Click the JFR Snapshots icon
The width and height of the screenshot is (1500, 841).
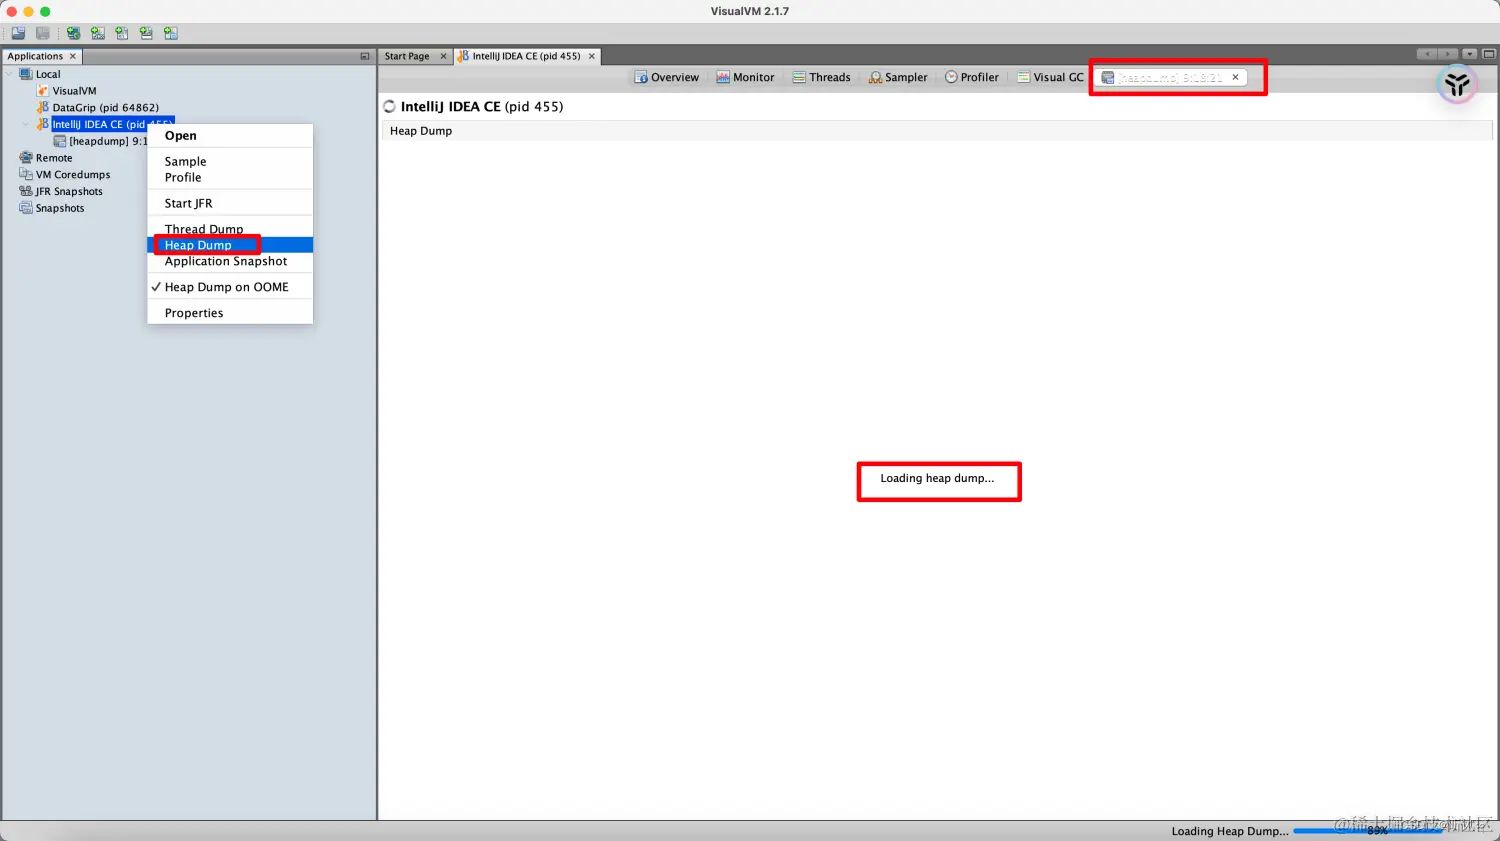pyautogui.click(x=26, y=191)
